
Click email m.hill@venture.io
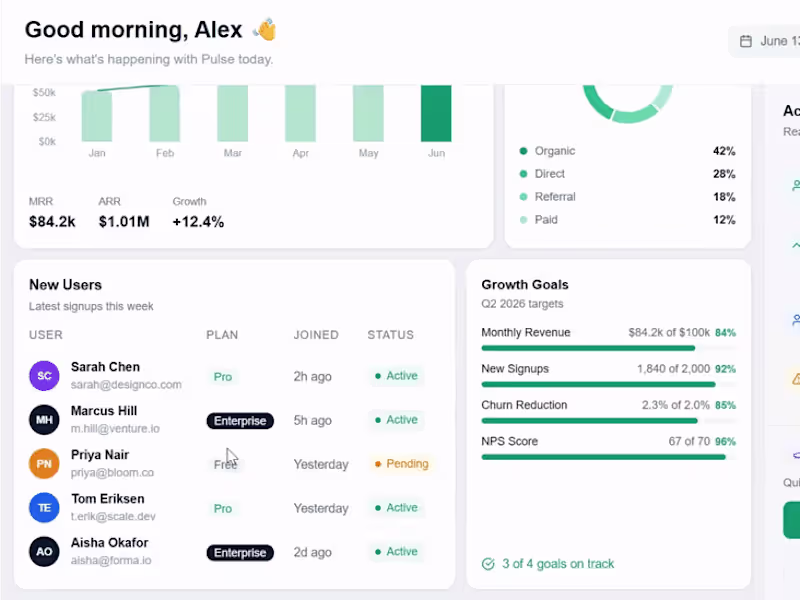[x=115, y=429]
